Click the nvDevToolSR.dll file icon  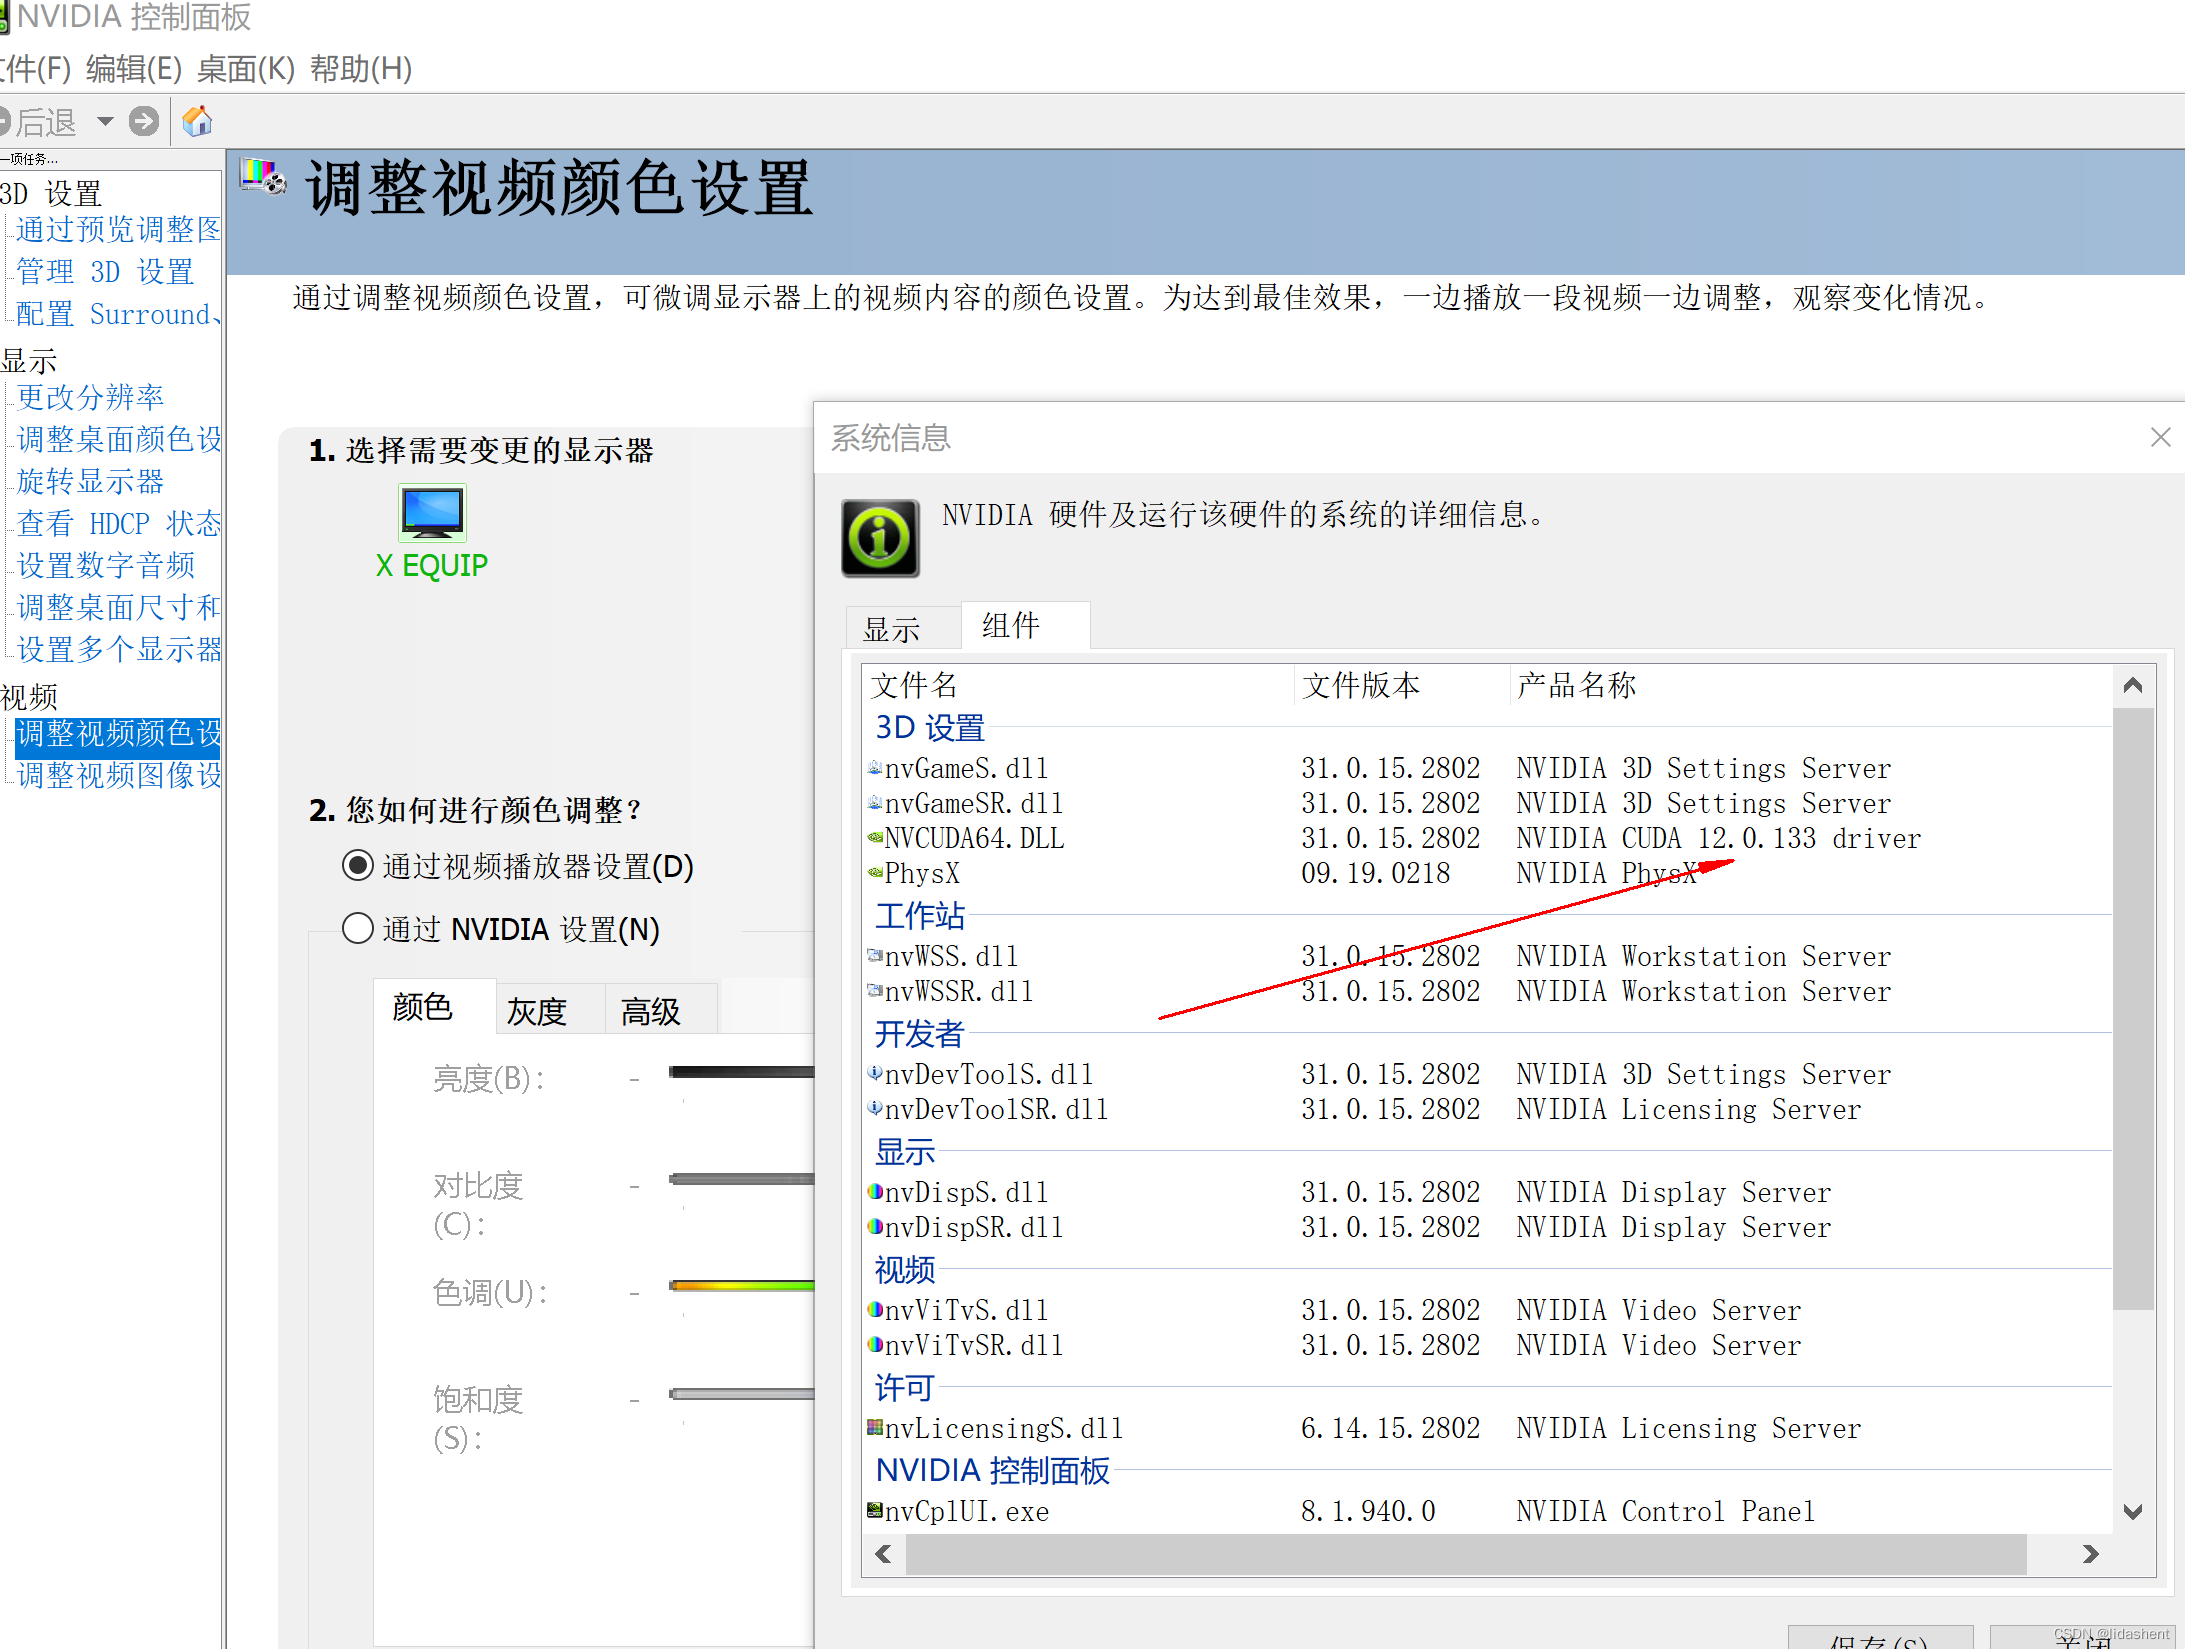[x=875, y=1109]
